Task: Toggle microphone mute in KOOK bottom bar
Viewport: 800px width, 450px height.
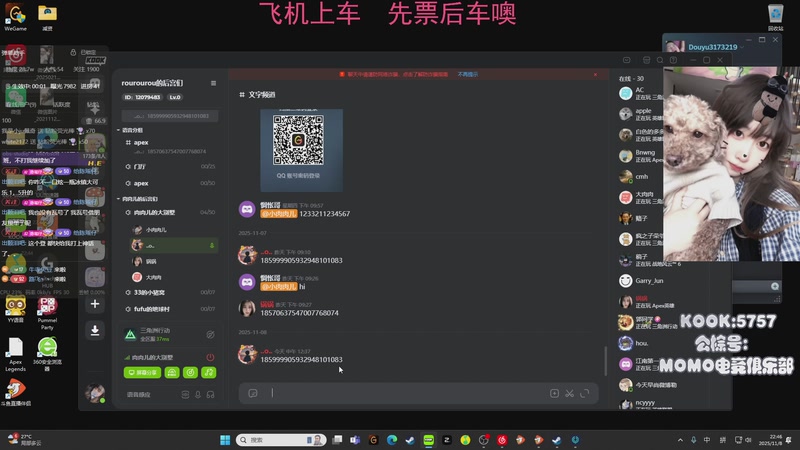Action: [198, 394]
